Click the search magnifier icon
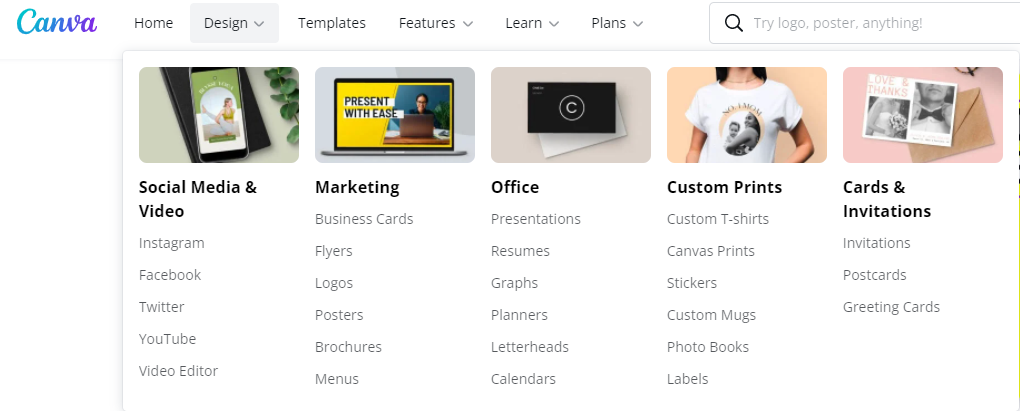The height and width of the screenshot is (411, 1020). point(733,23)
